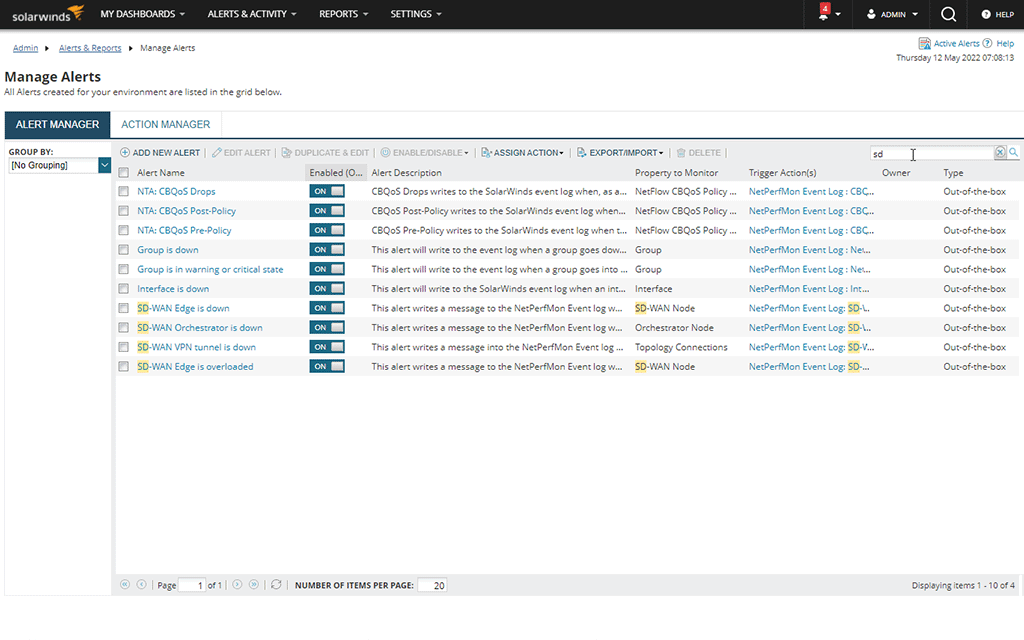The height and width of the screenshot is (640, 1024).
Task: Open the Assign Action tool
Action: point(521,152)
